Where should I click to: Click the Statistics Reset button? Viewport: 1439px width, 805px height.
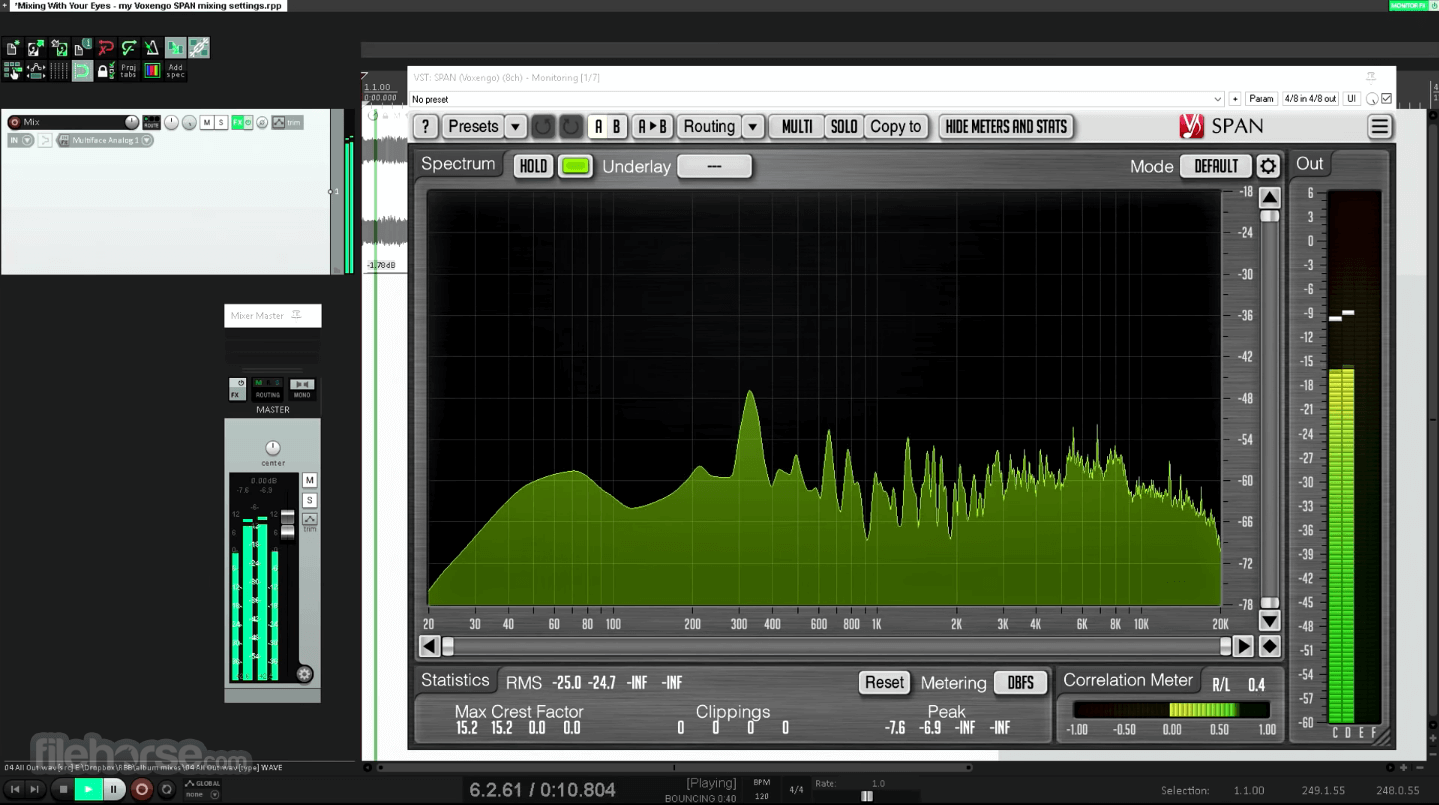click(x=884, y=683)
